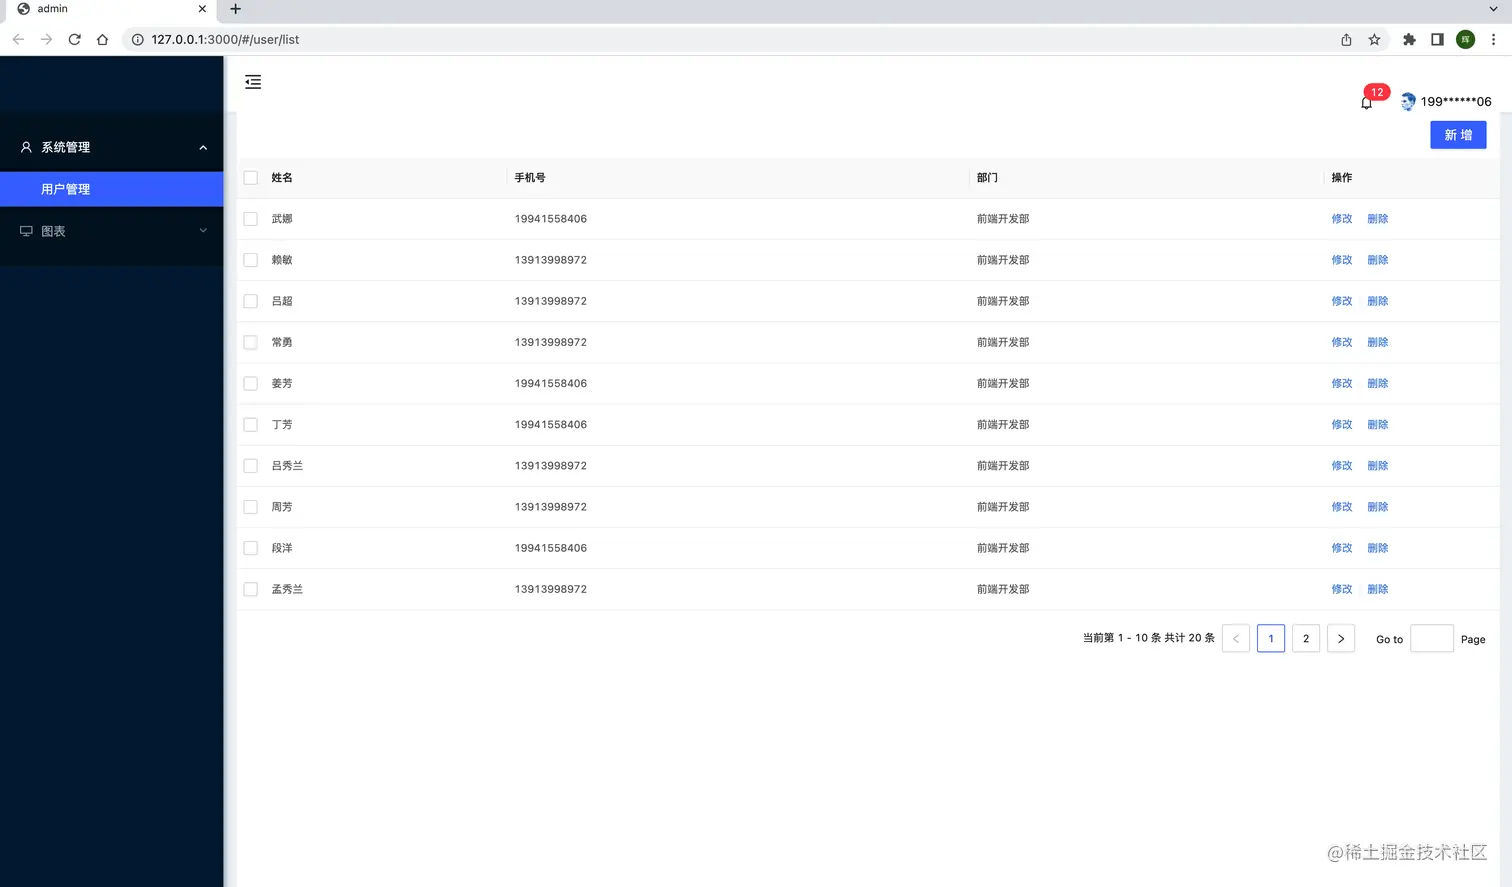Click 修改 for user 孟秀兰
Screen dimensions: 1512x887
click(x=1342, y=589)
